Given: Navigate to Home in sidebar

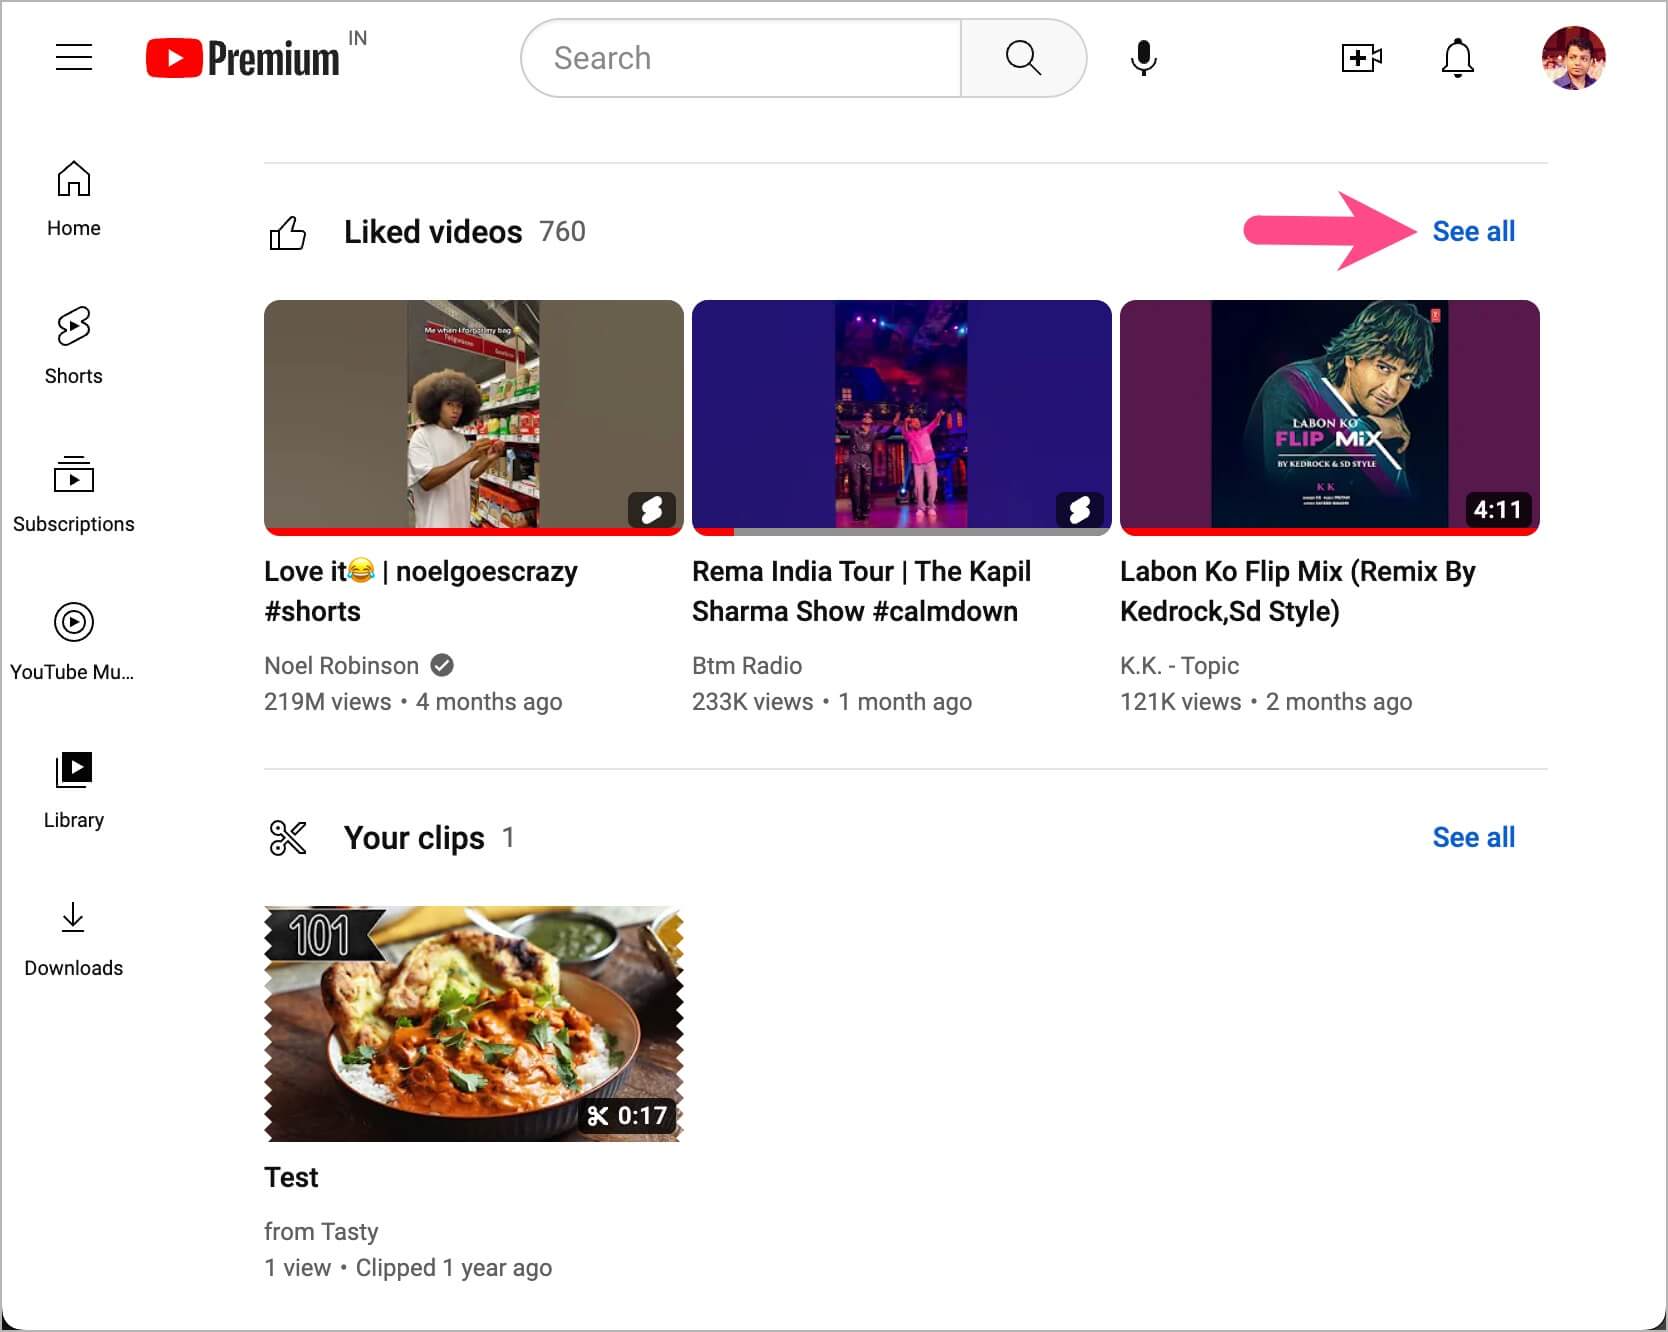Looking at the screenshot, I should 74,198.
